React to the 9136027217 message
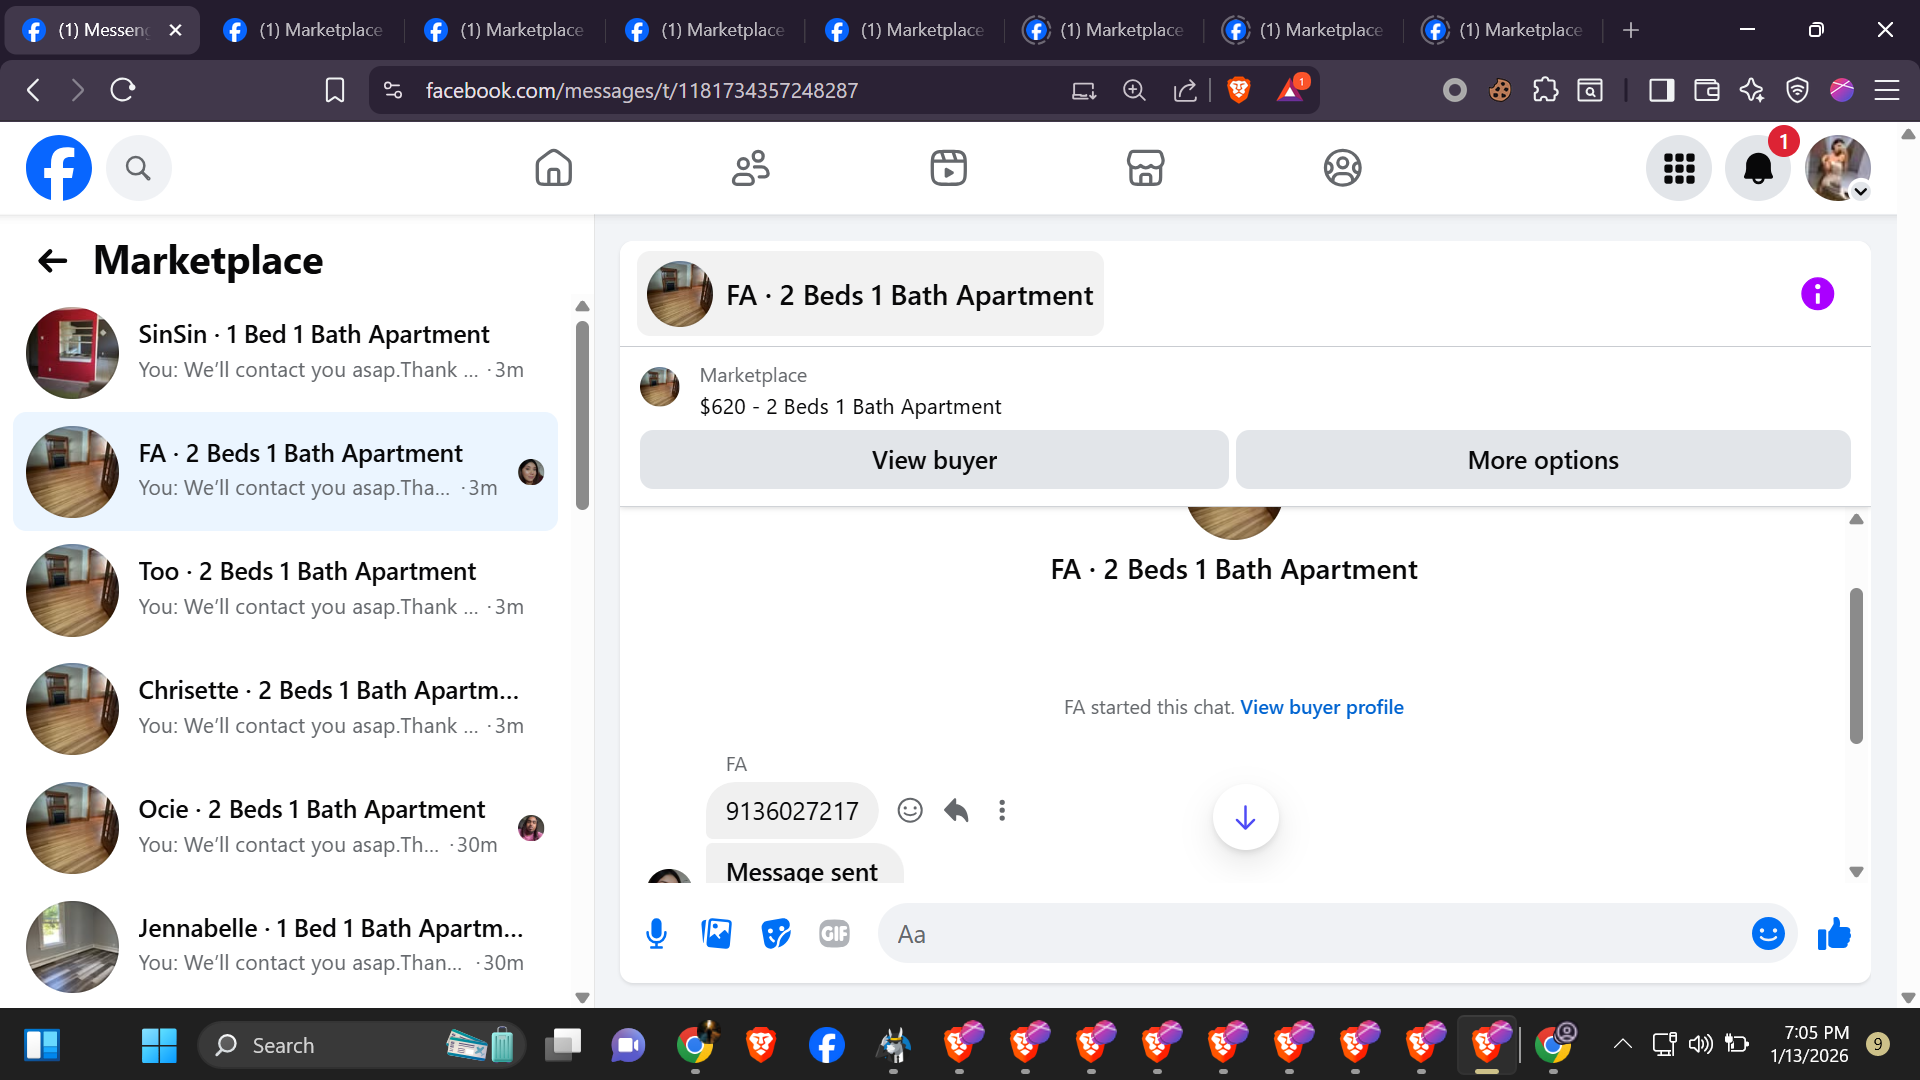1920x1080 pixels. point(910,810)
